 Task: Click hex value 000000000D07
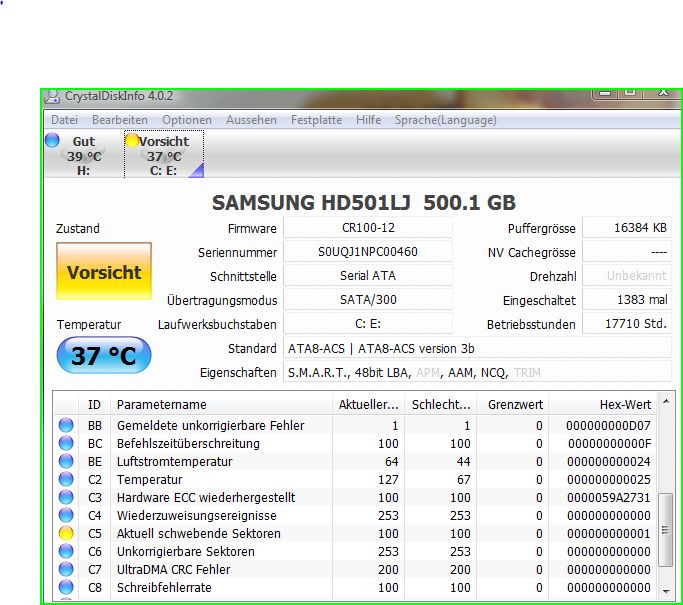(x=609, y=425)
